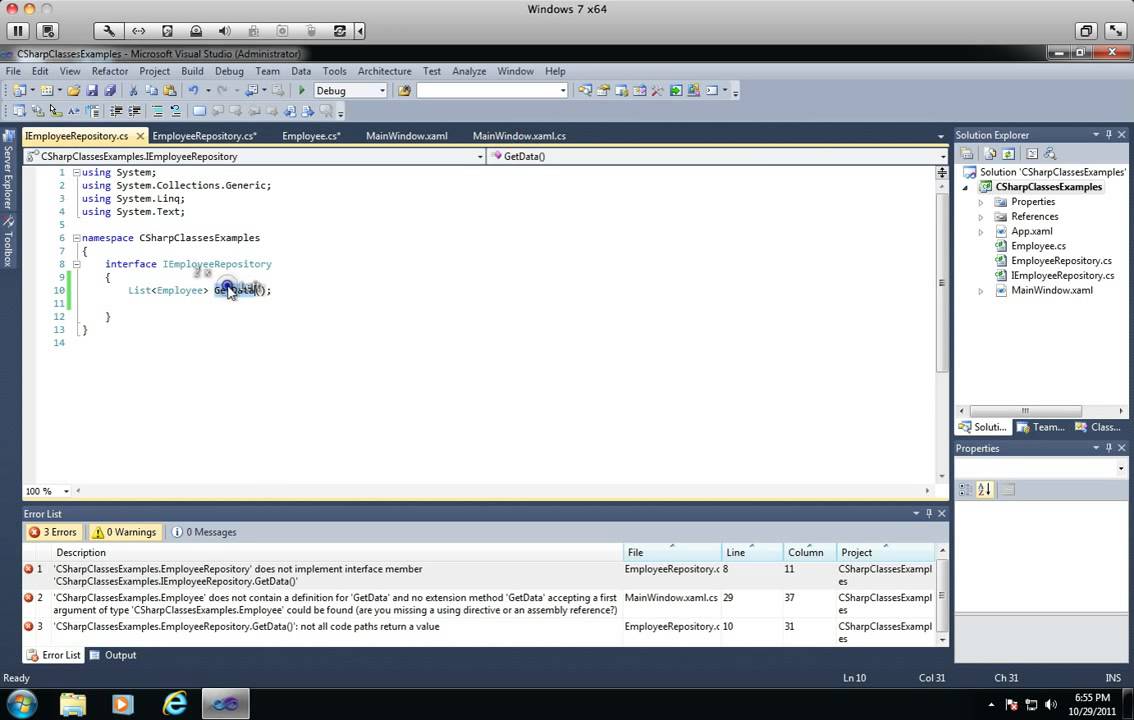Click the VM sound speaker icon
This screenshot has width=1134, height=720.
tap(225, 30)
